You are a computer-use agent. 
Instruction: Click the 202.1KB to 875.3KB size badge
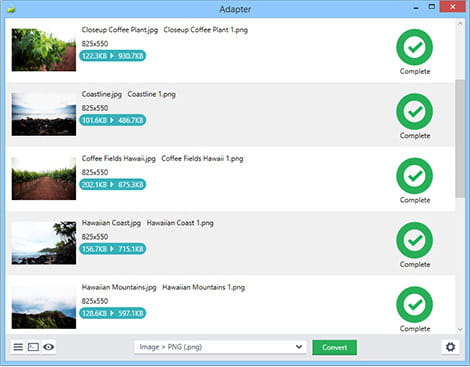point(113,184)
